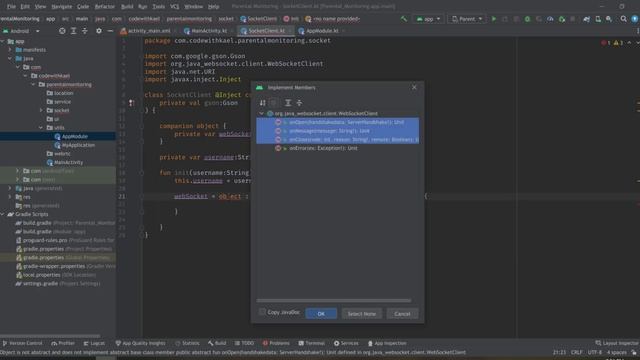Open Project panel gear options
The height and width of the screenshot is (360, 640).
pos(99,31)
